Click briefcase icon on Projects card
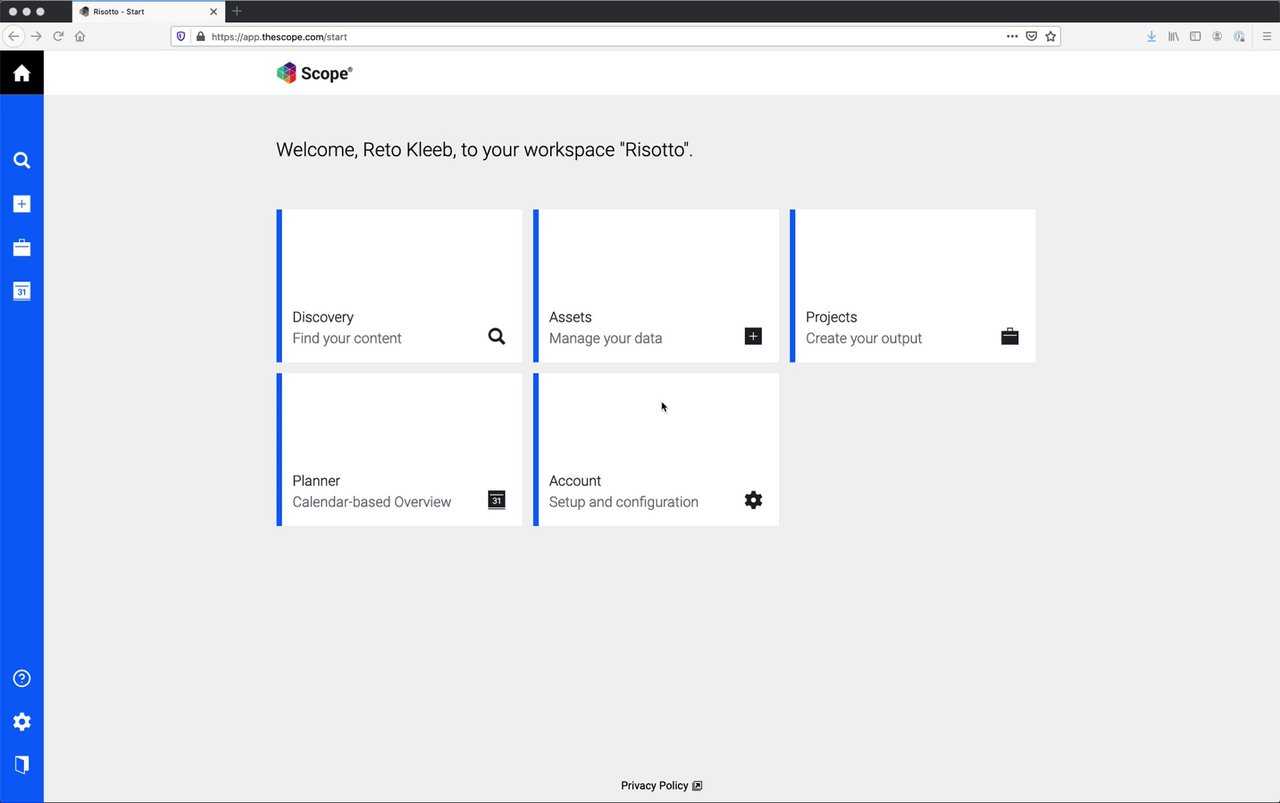The image size is (1280, 803). [1010, 336]
